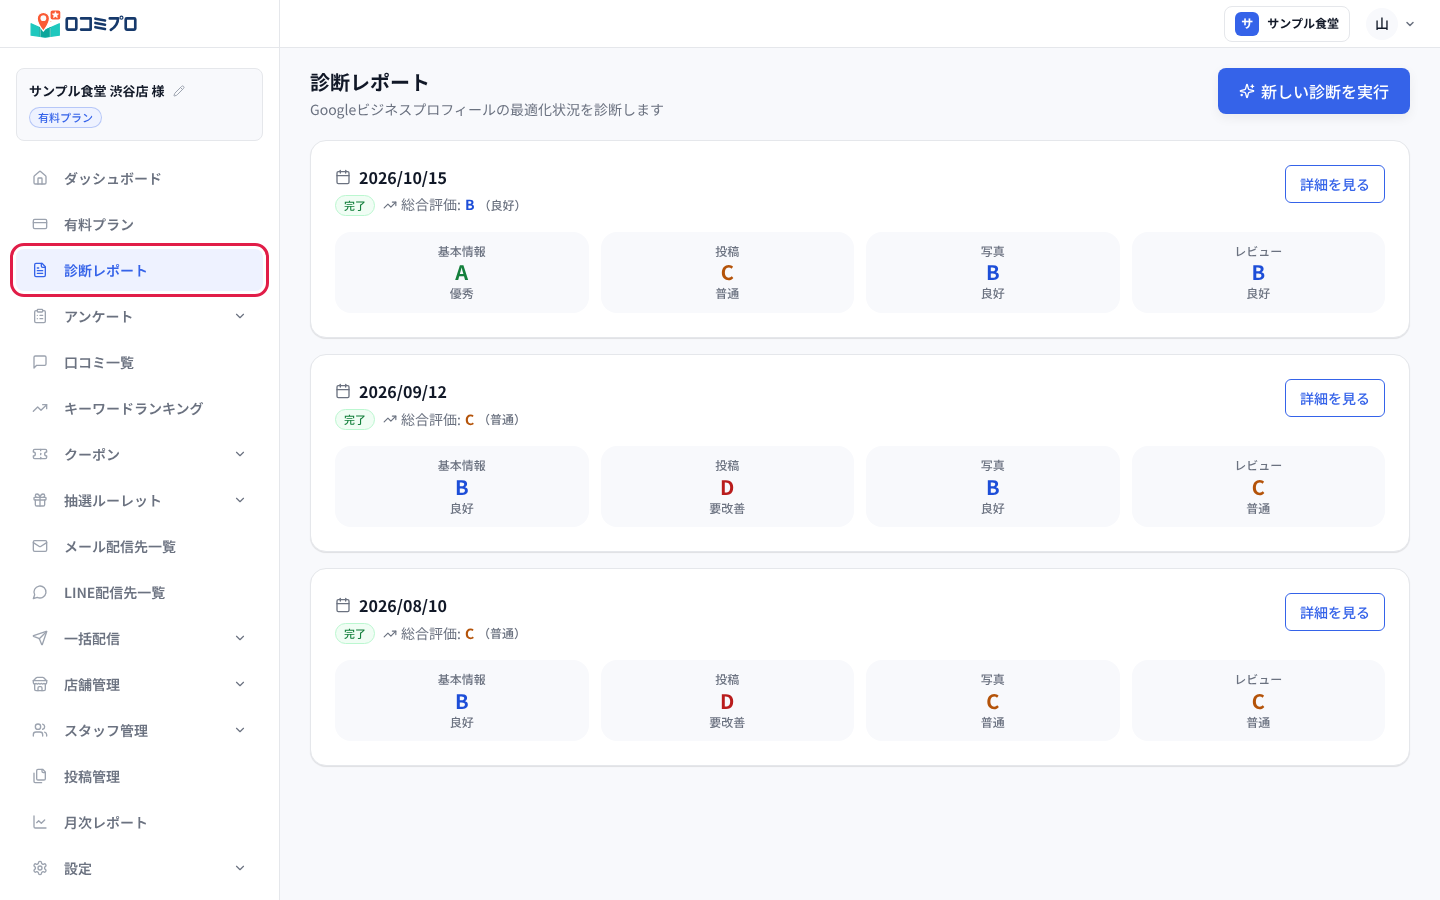The image size is (1440, 900).
Task: Expand the 店舗管理 submenu chevron
Action: [x=240, y=684]
